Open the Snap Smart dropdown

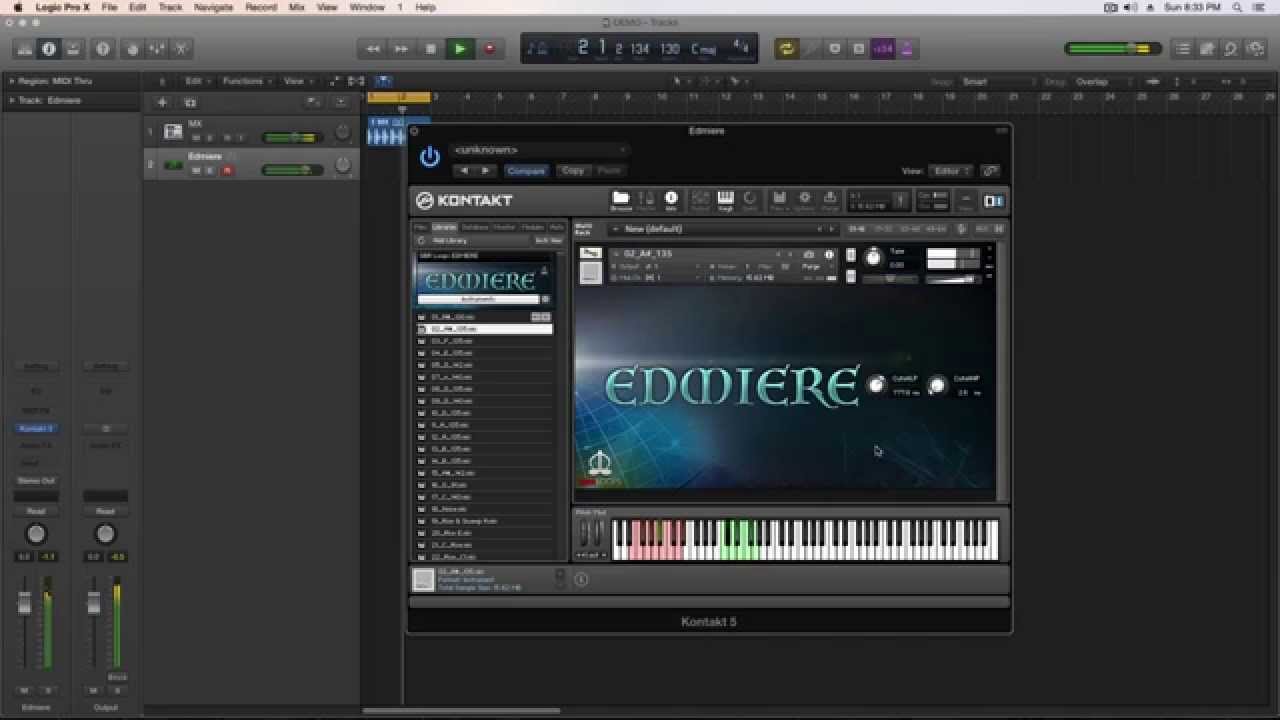click(998, 82)
